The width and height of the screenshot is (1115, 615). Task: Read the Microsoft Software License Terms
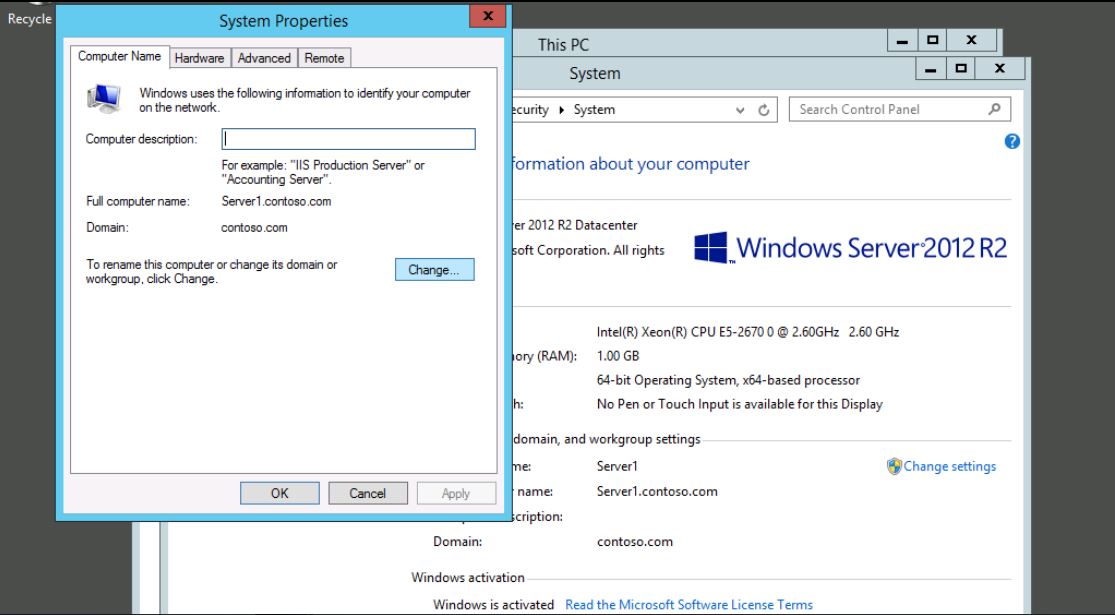click(688, 604)
